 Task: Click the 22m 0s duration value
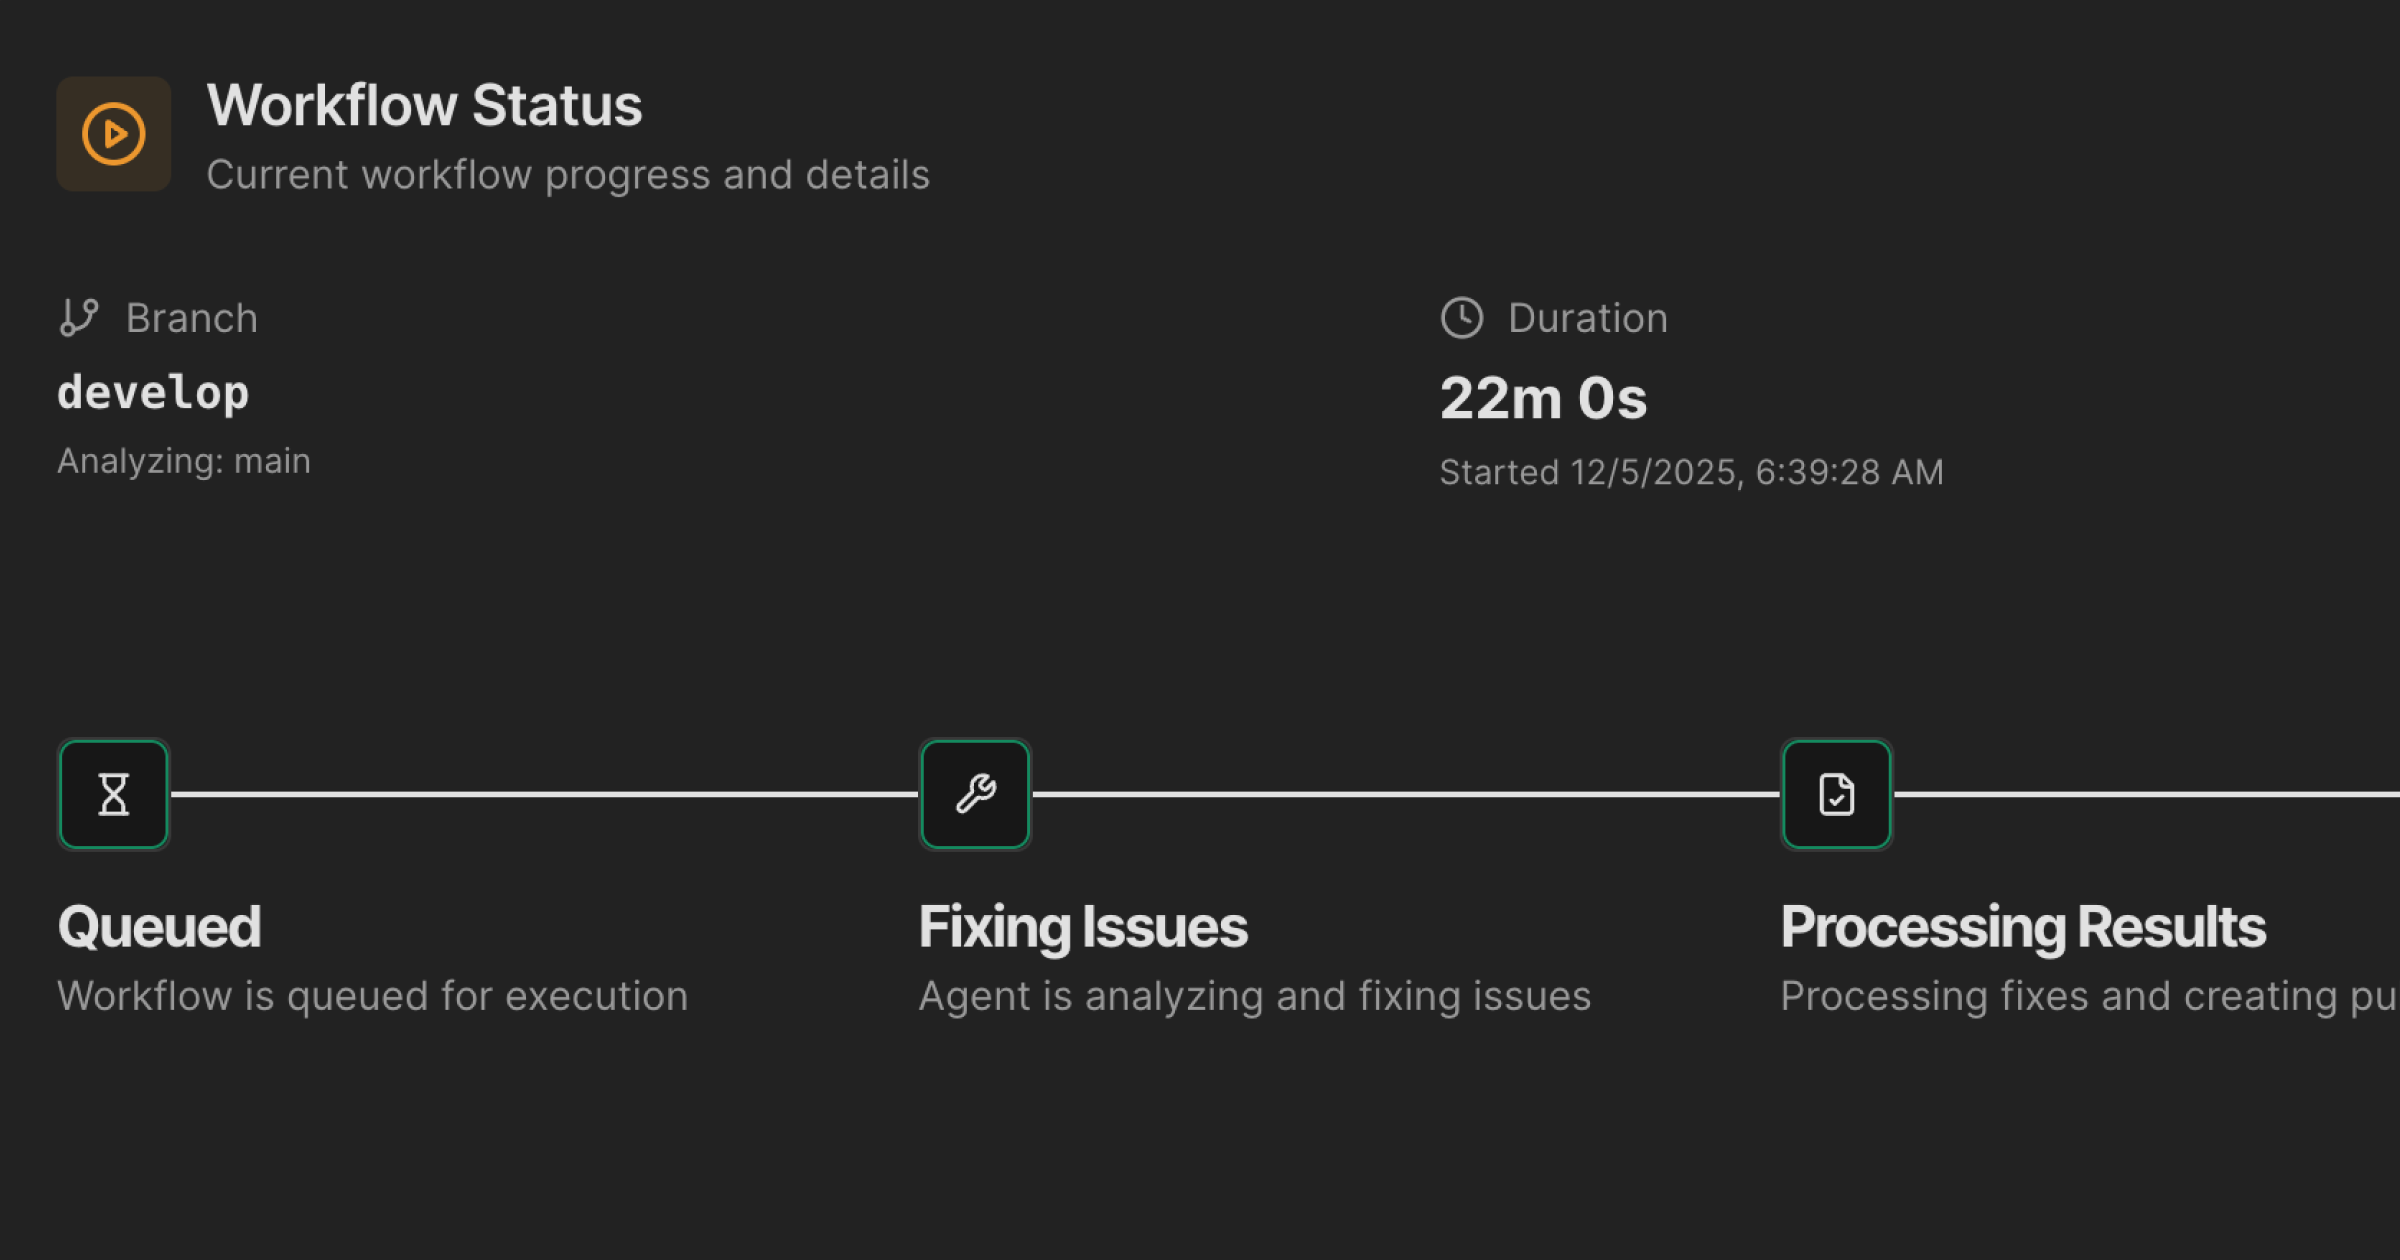coord(1543,396)
